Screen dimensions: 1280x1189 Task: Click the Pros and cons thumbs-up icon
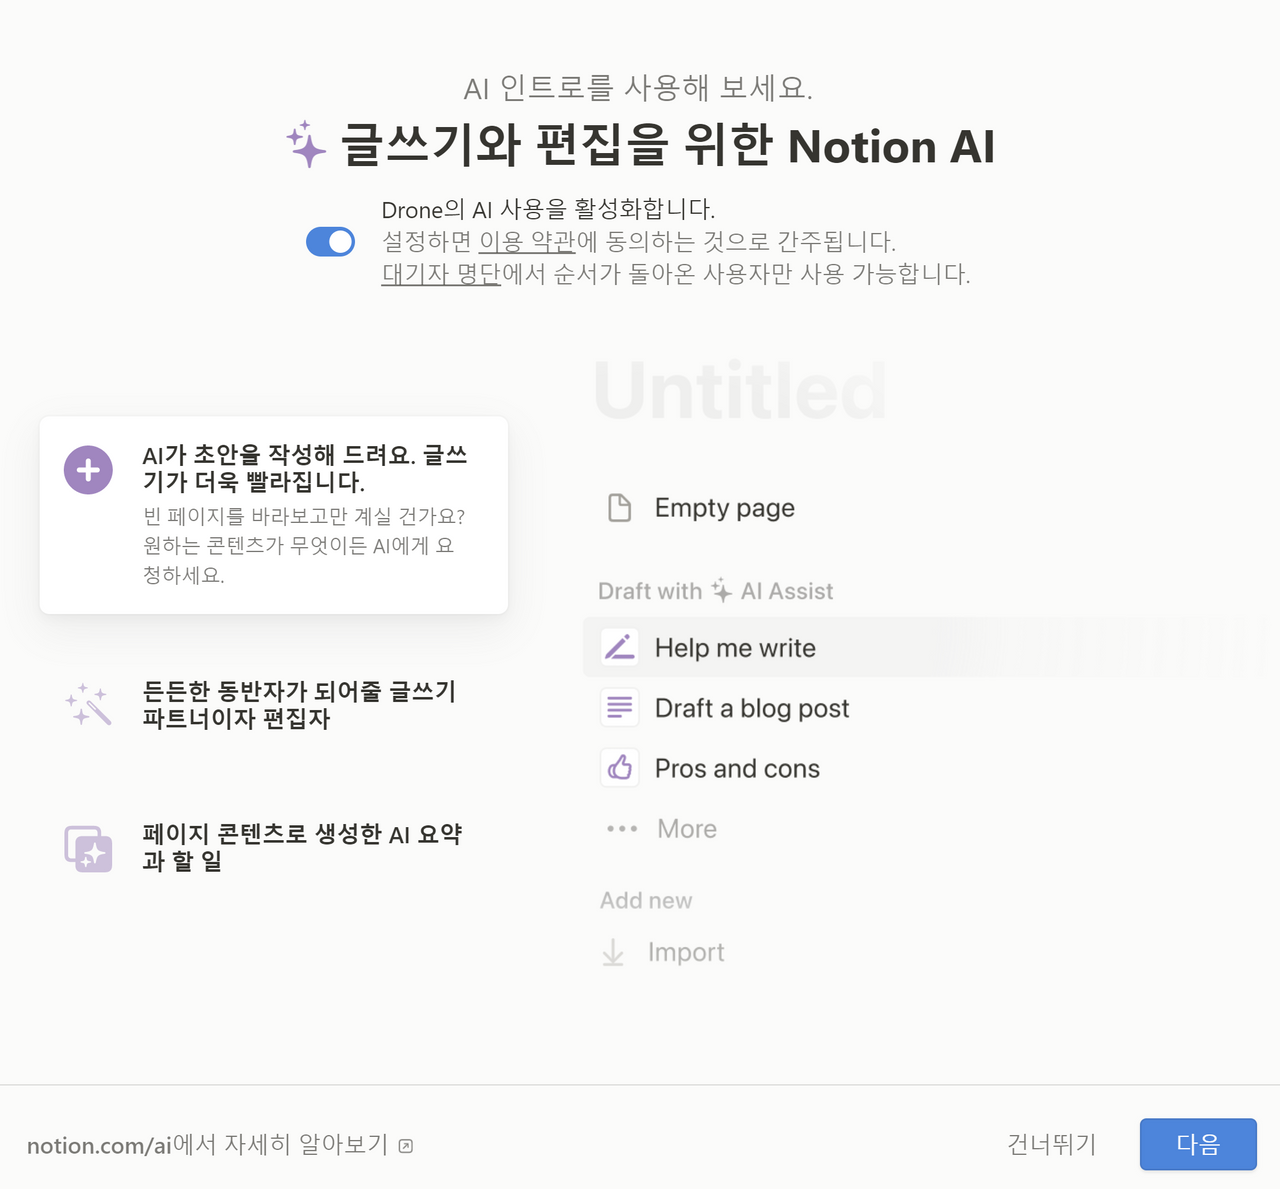(620, 768)
